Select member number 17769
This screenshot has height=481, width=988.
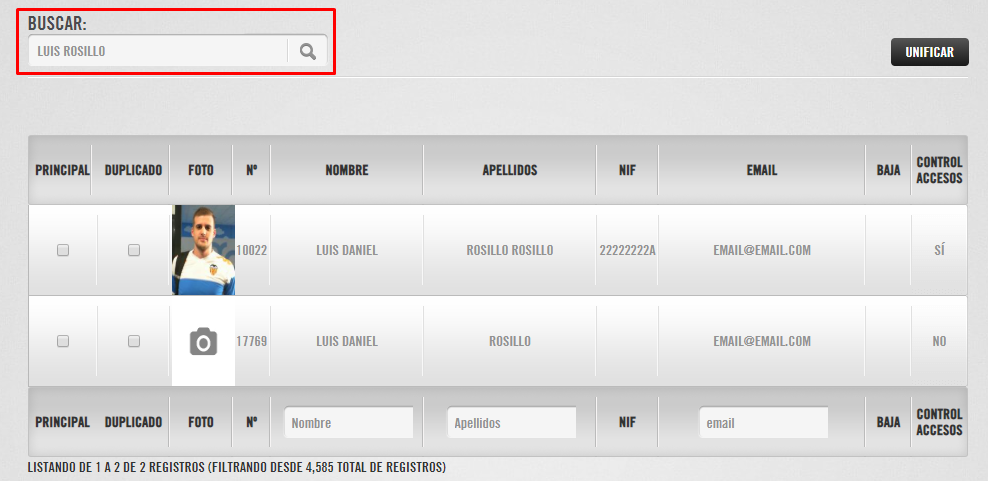[251, 341]
